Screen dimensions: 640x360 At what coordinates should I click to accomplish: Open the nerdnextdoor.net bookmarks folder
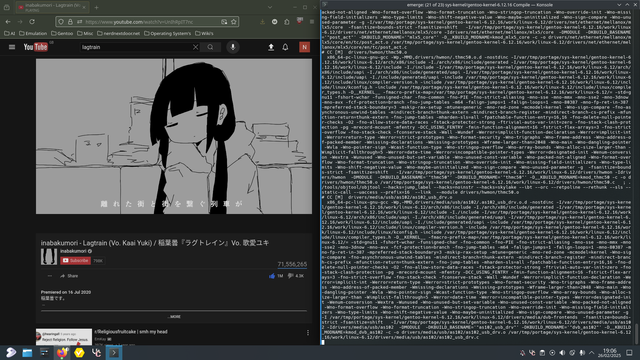[x=118, y=33]
